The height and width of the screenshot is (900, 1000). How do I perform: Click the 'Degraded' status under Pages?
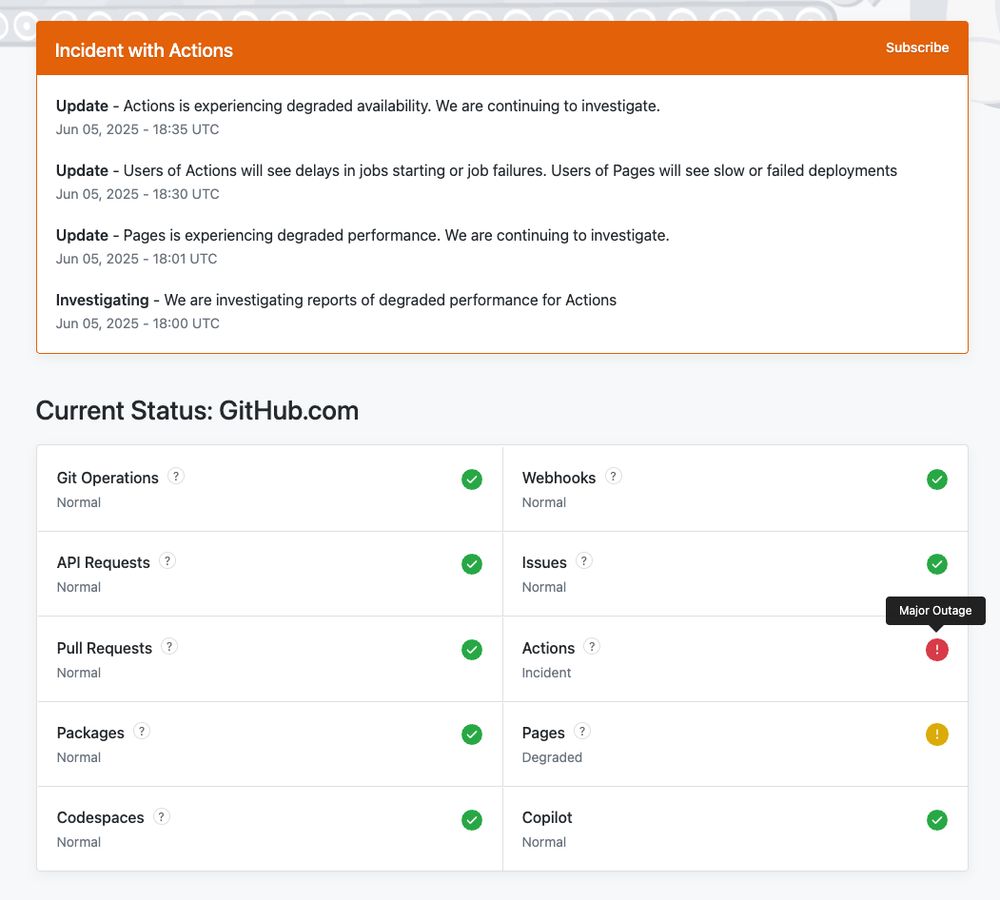[552, 758]
